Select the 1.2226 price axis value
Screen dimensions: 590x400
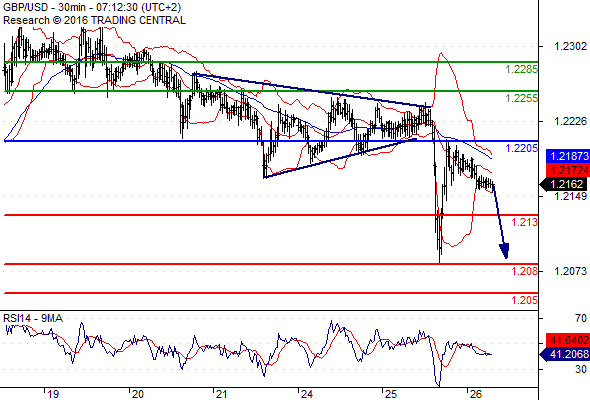click(570, 121)
